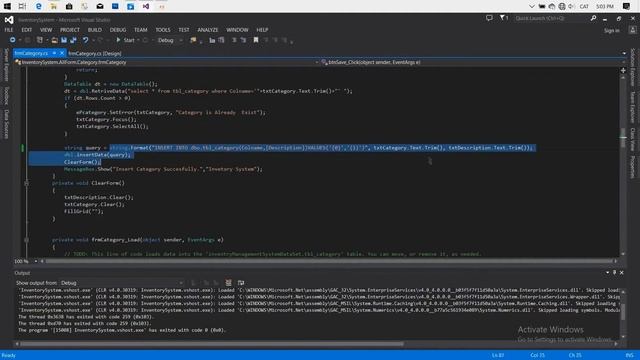Save the current file with Save icon

pos(64,40)
